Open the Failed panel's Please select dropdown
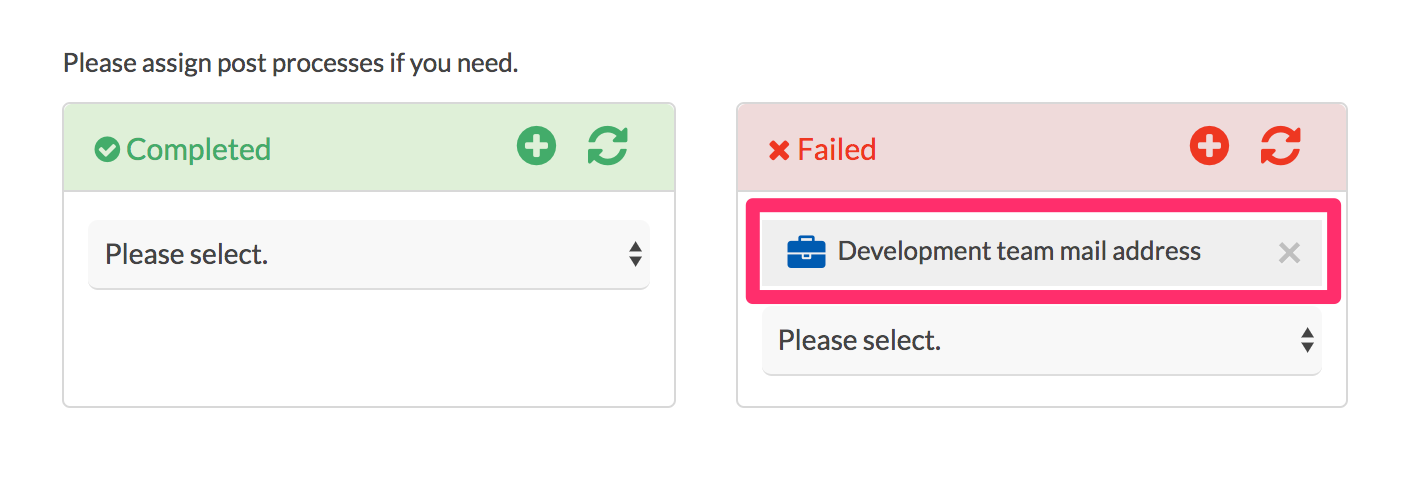Image resolution: width=1418 pixels, height=480 pixels. (1042, 341)
